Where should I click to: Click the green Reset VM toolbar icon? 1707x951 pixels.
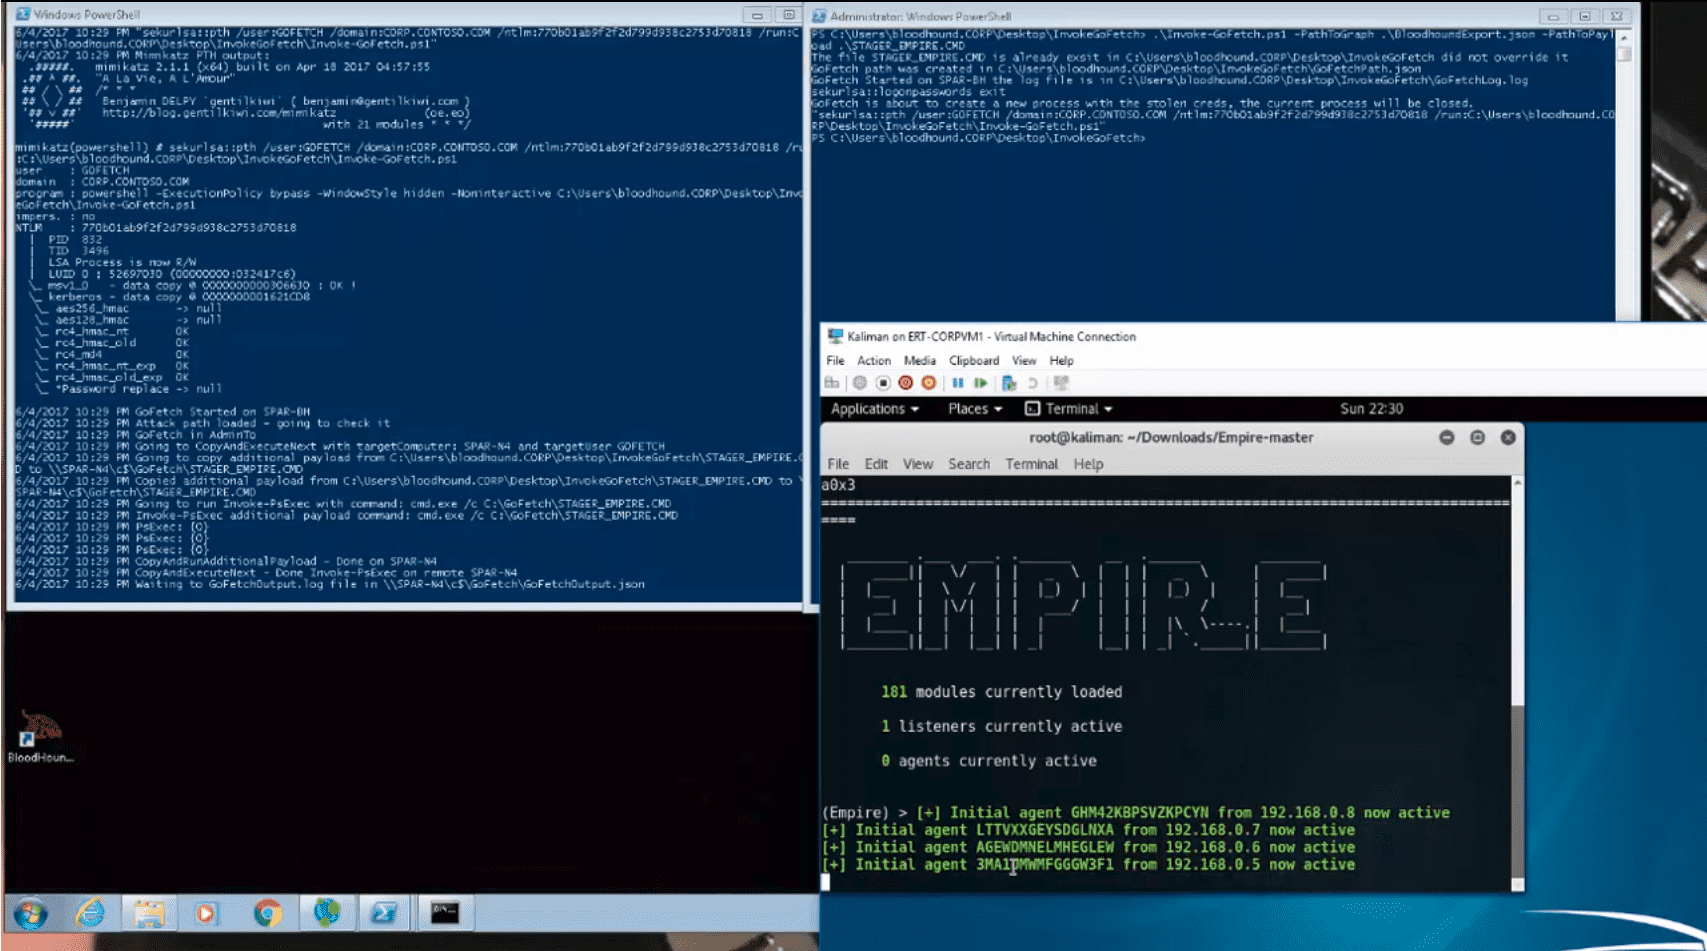pyautogui.click(x=981, y=383)
